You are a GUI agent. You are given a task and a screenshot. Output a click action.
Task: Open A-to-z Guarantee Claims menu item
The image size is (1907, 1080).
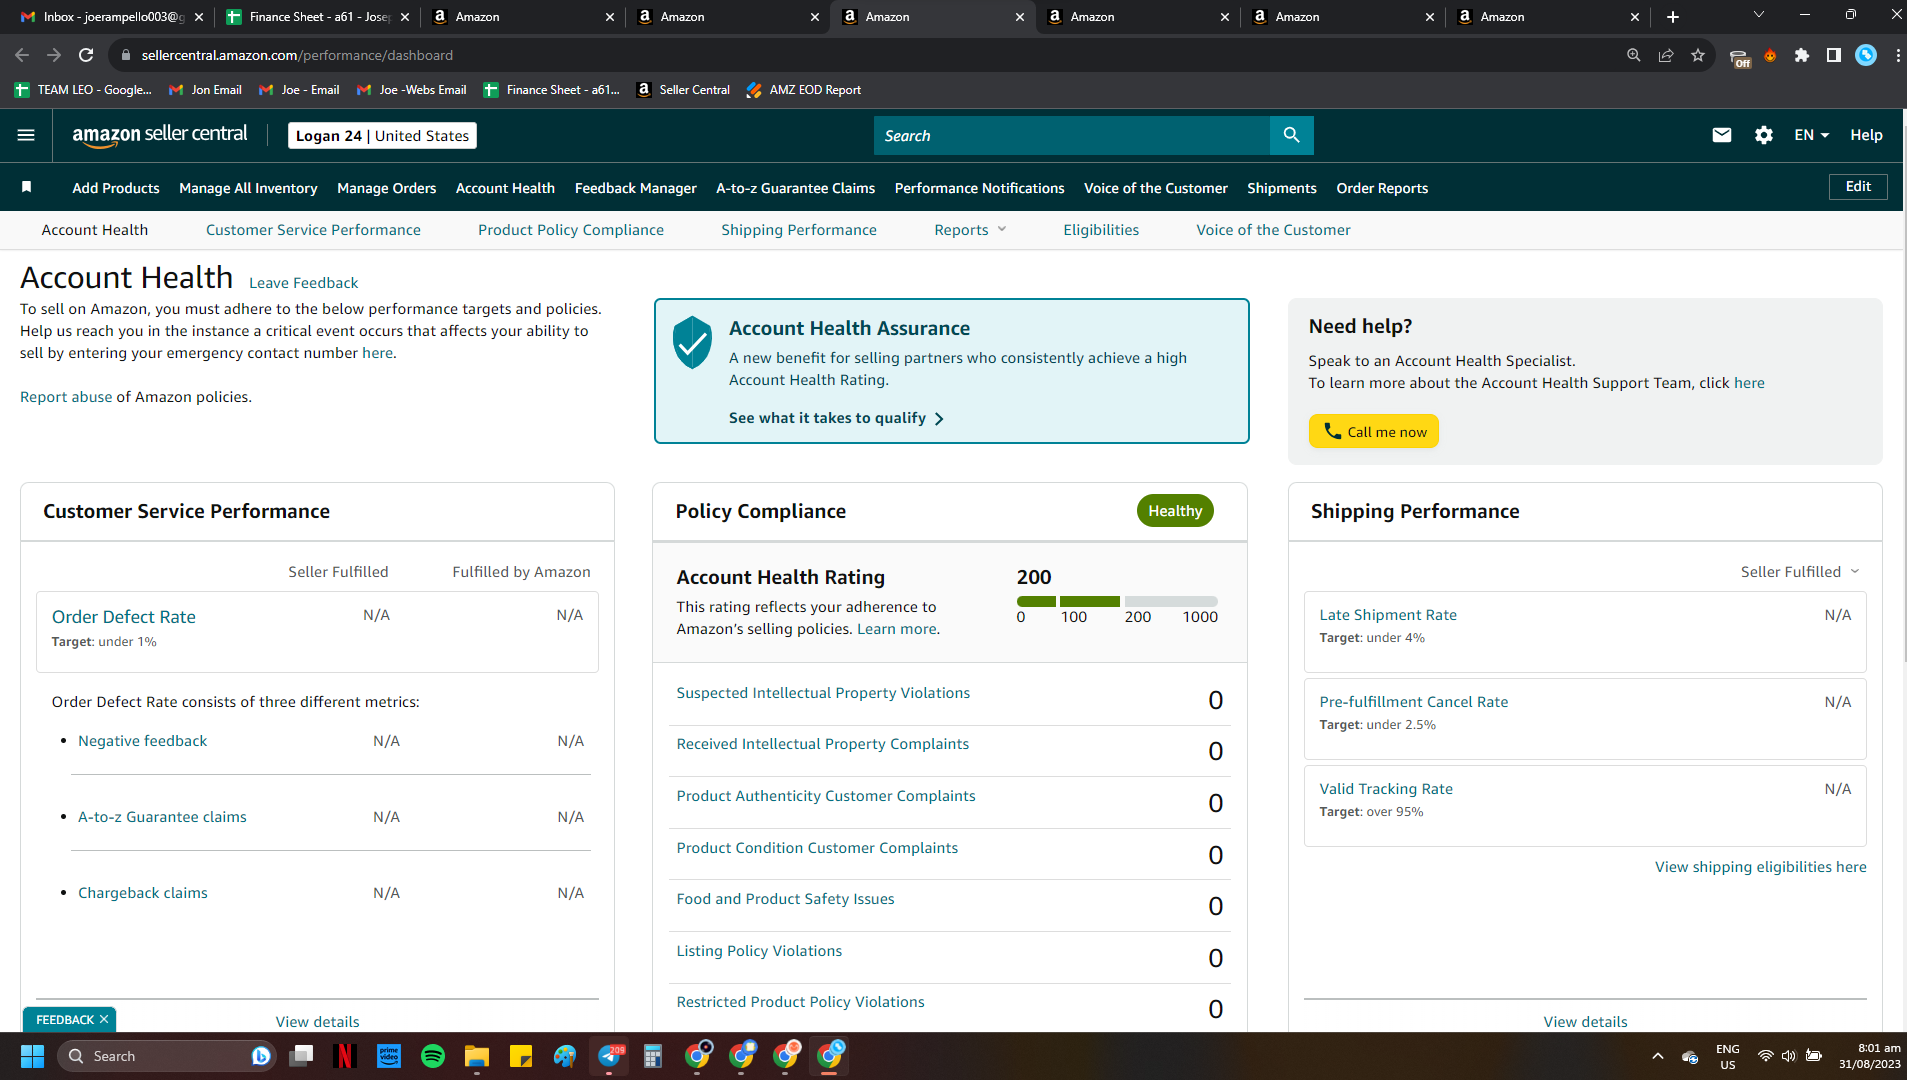click(796, 188)
